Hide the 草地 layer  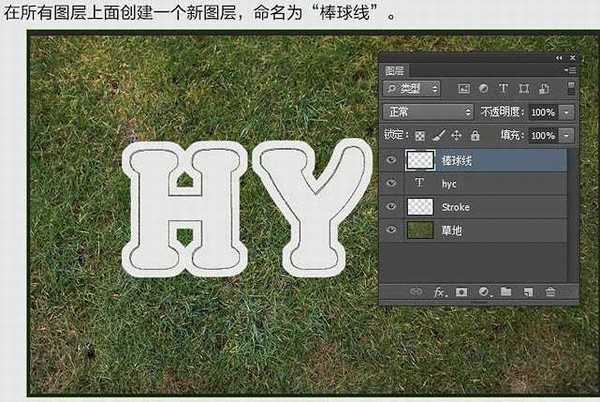(392, 230)
